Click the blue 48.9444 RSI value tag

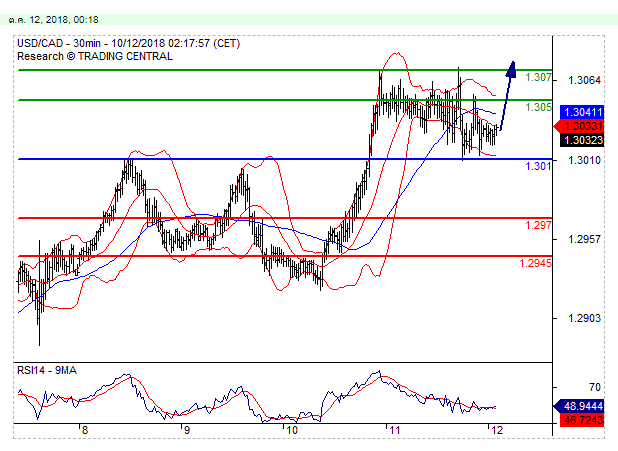579,406
